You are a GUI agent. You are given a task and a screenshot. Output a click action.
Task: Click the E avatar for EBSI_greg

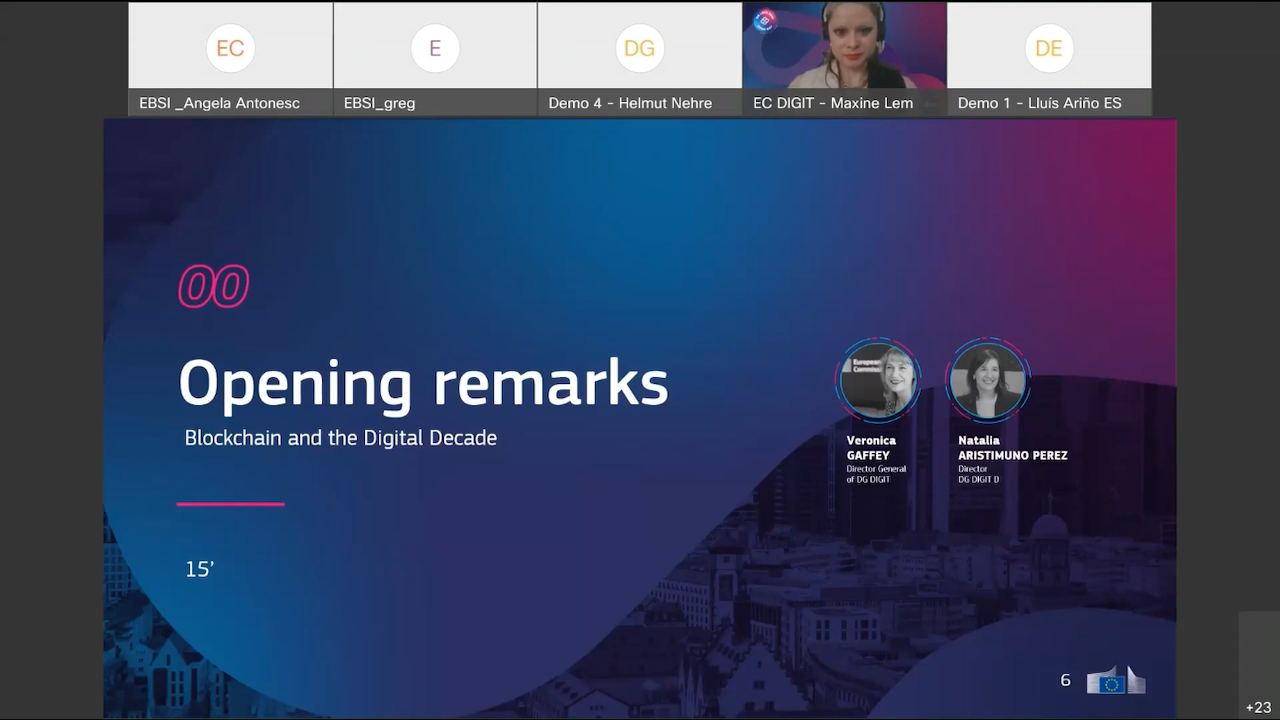[435, 49]
